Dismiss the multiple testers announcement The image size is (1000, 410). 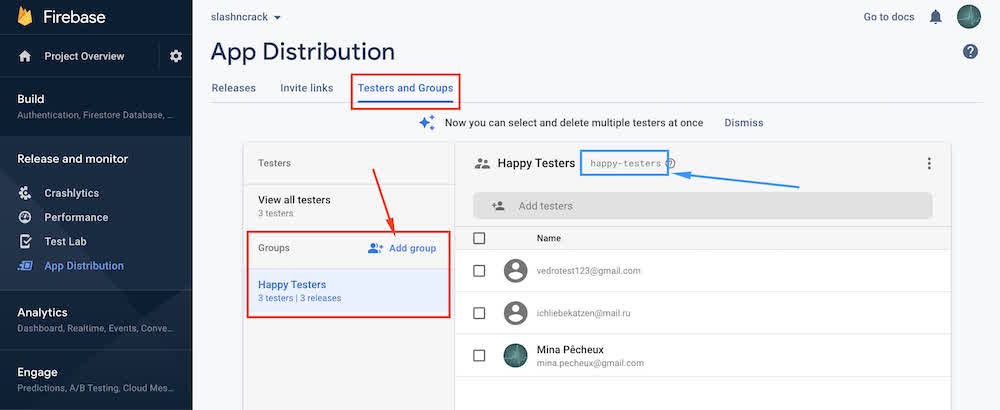(744, 122)
